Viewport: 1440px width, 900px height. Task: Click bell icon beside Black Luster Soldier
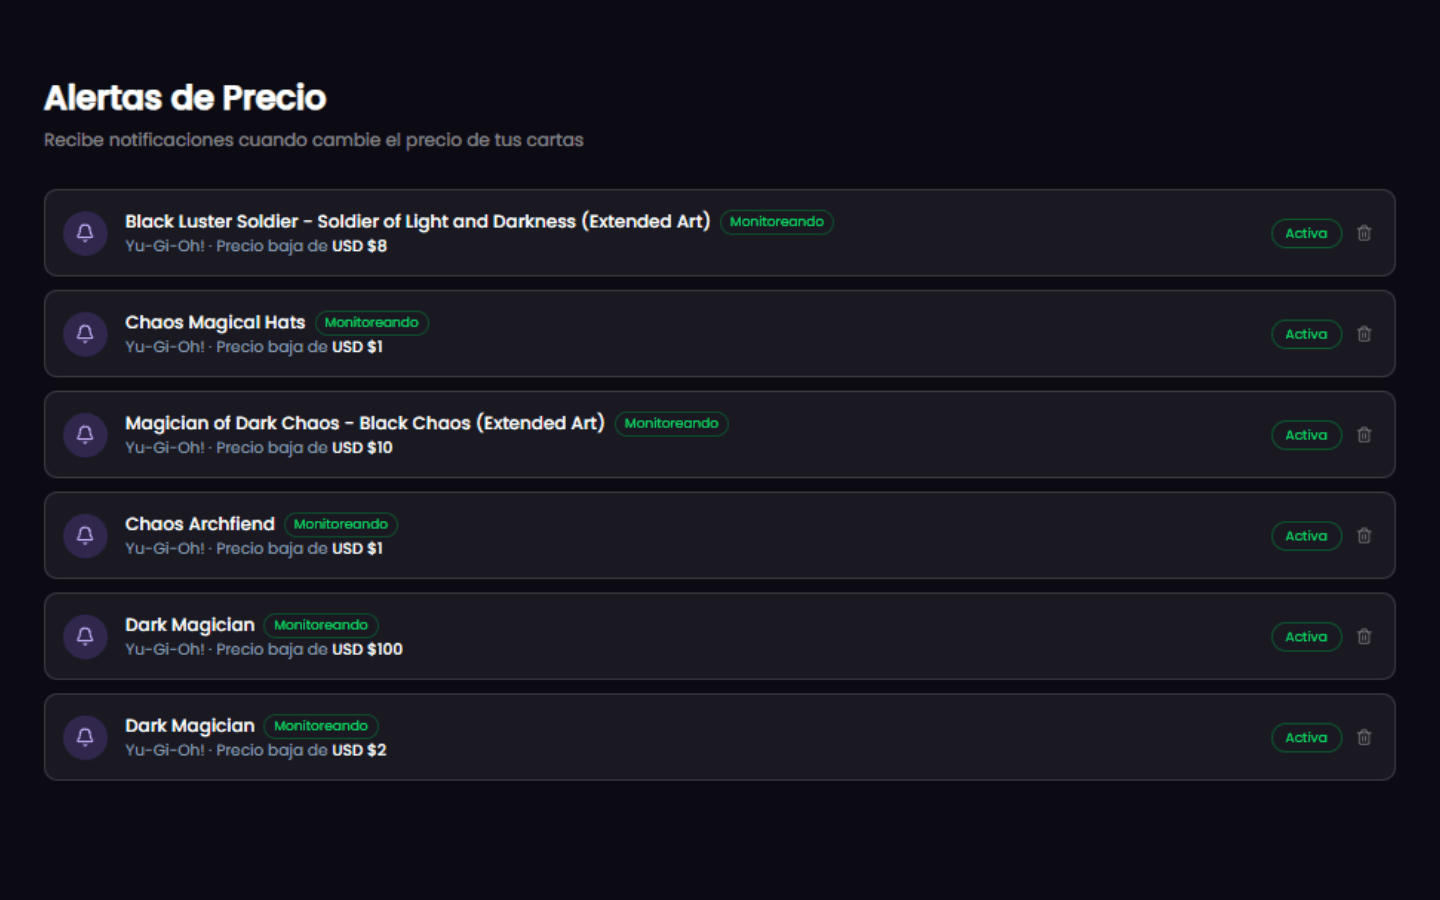point(85,233)
